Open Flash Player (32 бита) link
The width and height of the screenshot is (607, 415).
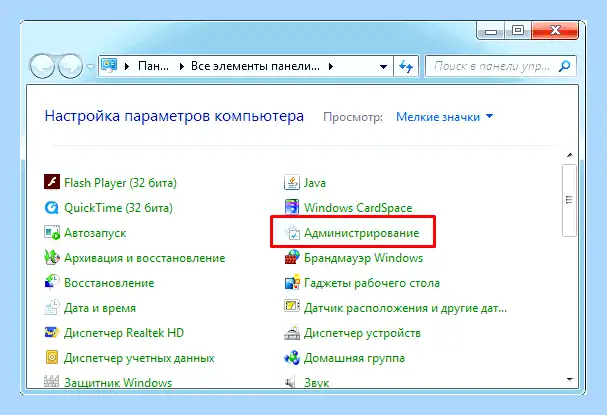click(x=120, y=183)
